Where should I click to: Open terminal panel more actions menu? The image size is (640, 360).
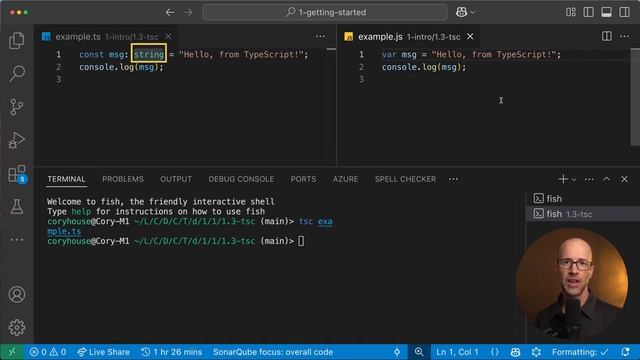[589, 179]
